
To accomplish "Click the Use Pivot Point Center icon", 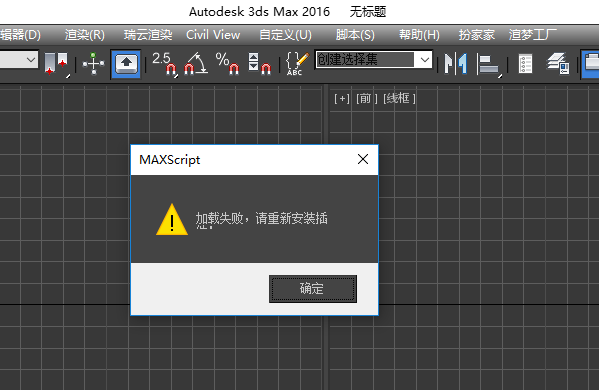I will click(x=57, y=65).
